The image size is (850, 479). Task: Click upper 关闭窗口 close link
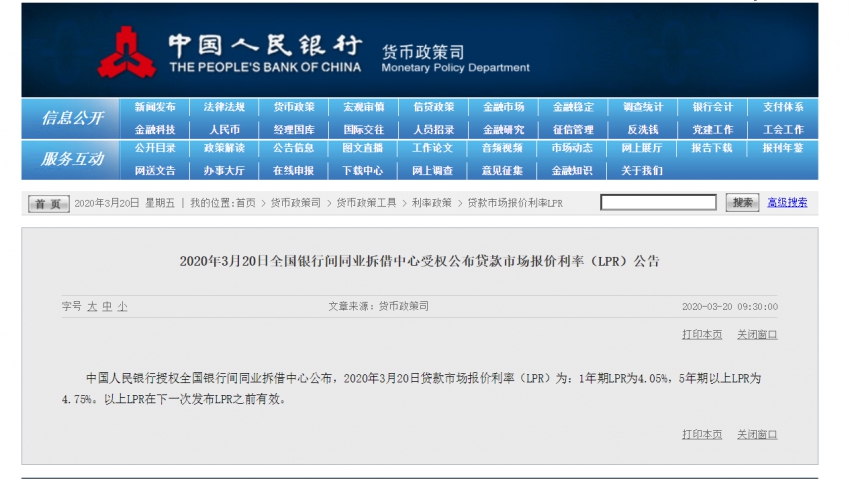(757, 335)
